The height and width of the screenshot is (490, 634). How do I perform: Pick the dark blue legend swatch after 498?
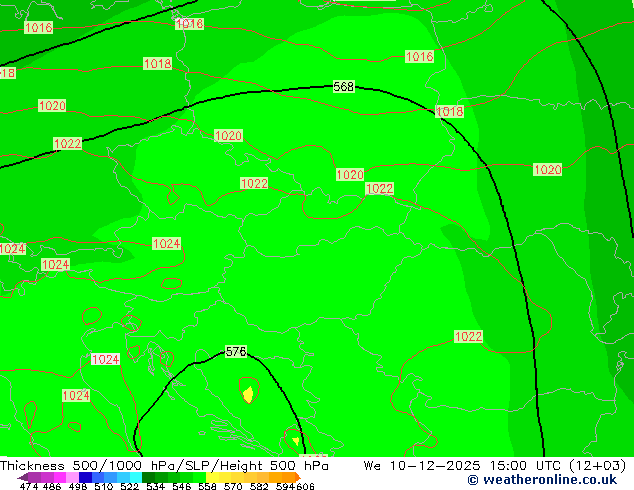coord(85,477)
